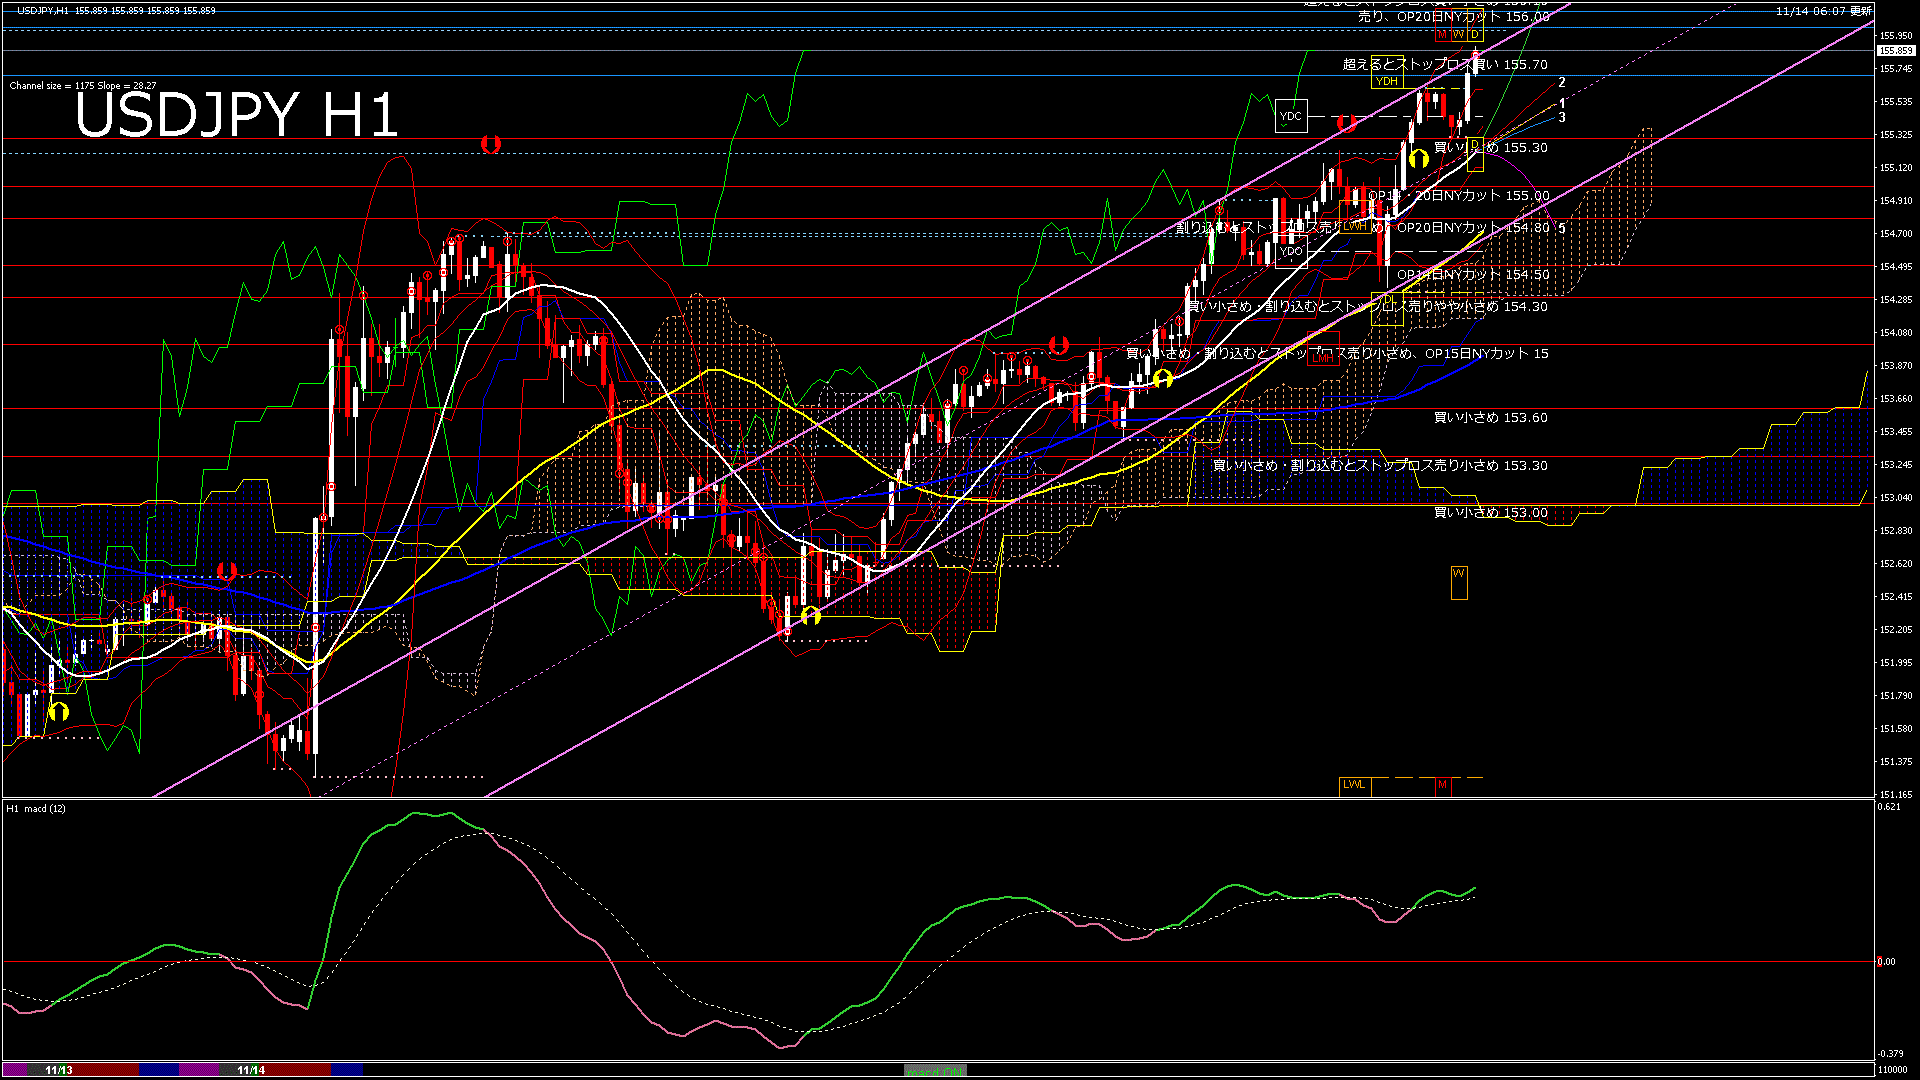Click the 154.080 price axis label
The width and height of the screenshot is (1920, 1080).
tap(1896, 332)
